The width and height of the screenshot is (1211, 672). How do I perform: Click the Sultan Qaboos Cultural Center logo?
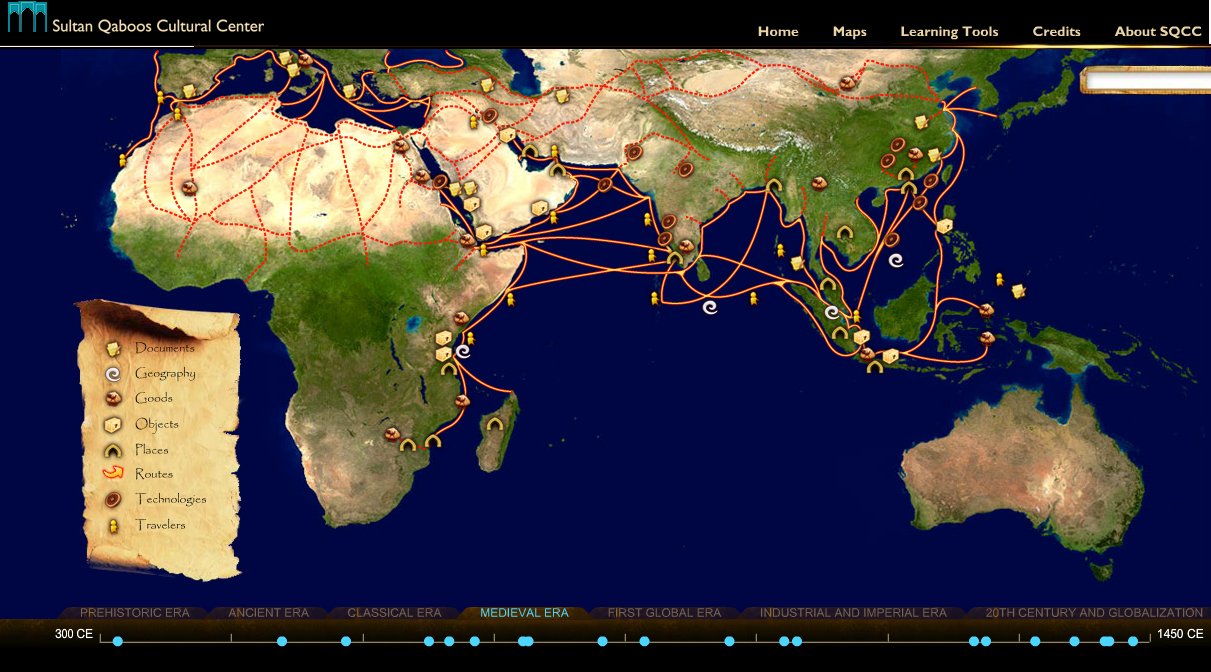pos(135,22)
